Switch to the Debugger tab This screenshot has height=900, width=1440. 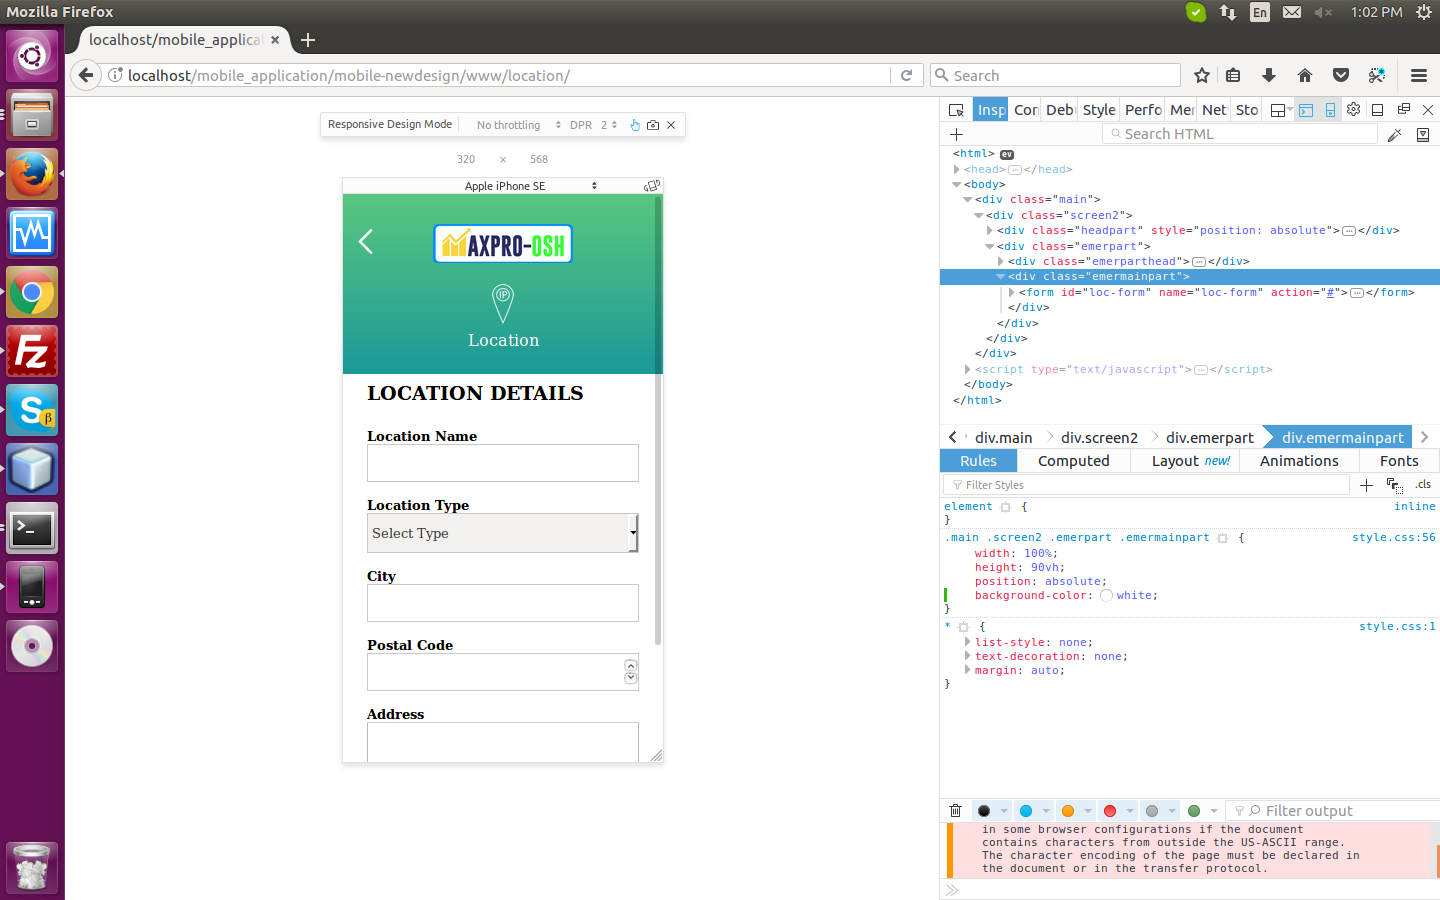pos(1060,110)
